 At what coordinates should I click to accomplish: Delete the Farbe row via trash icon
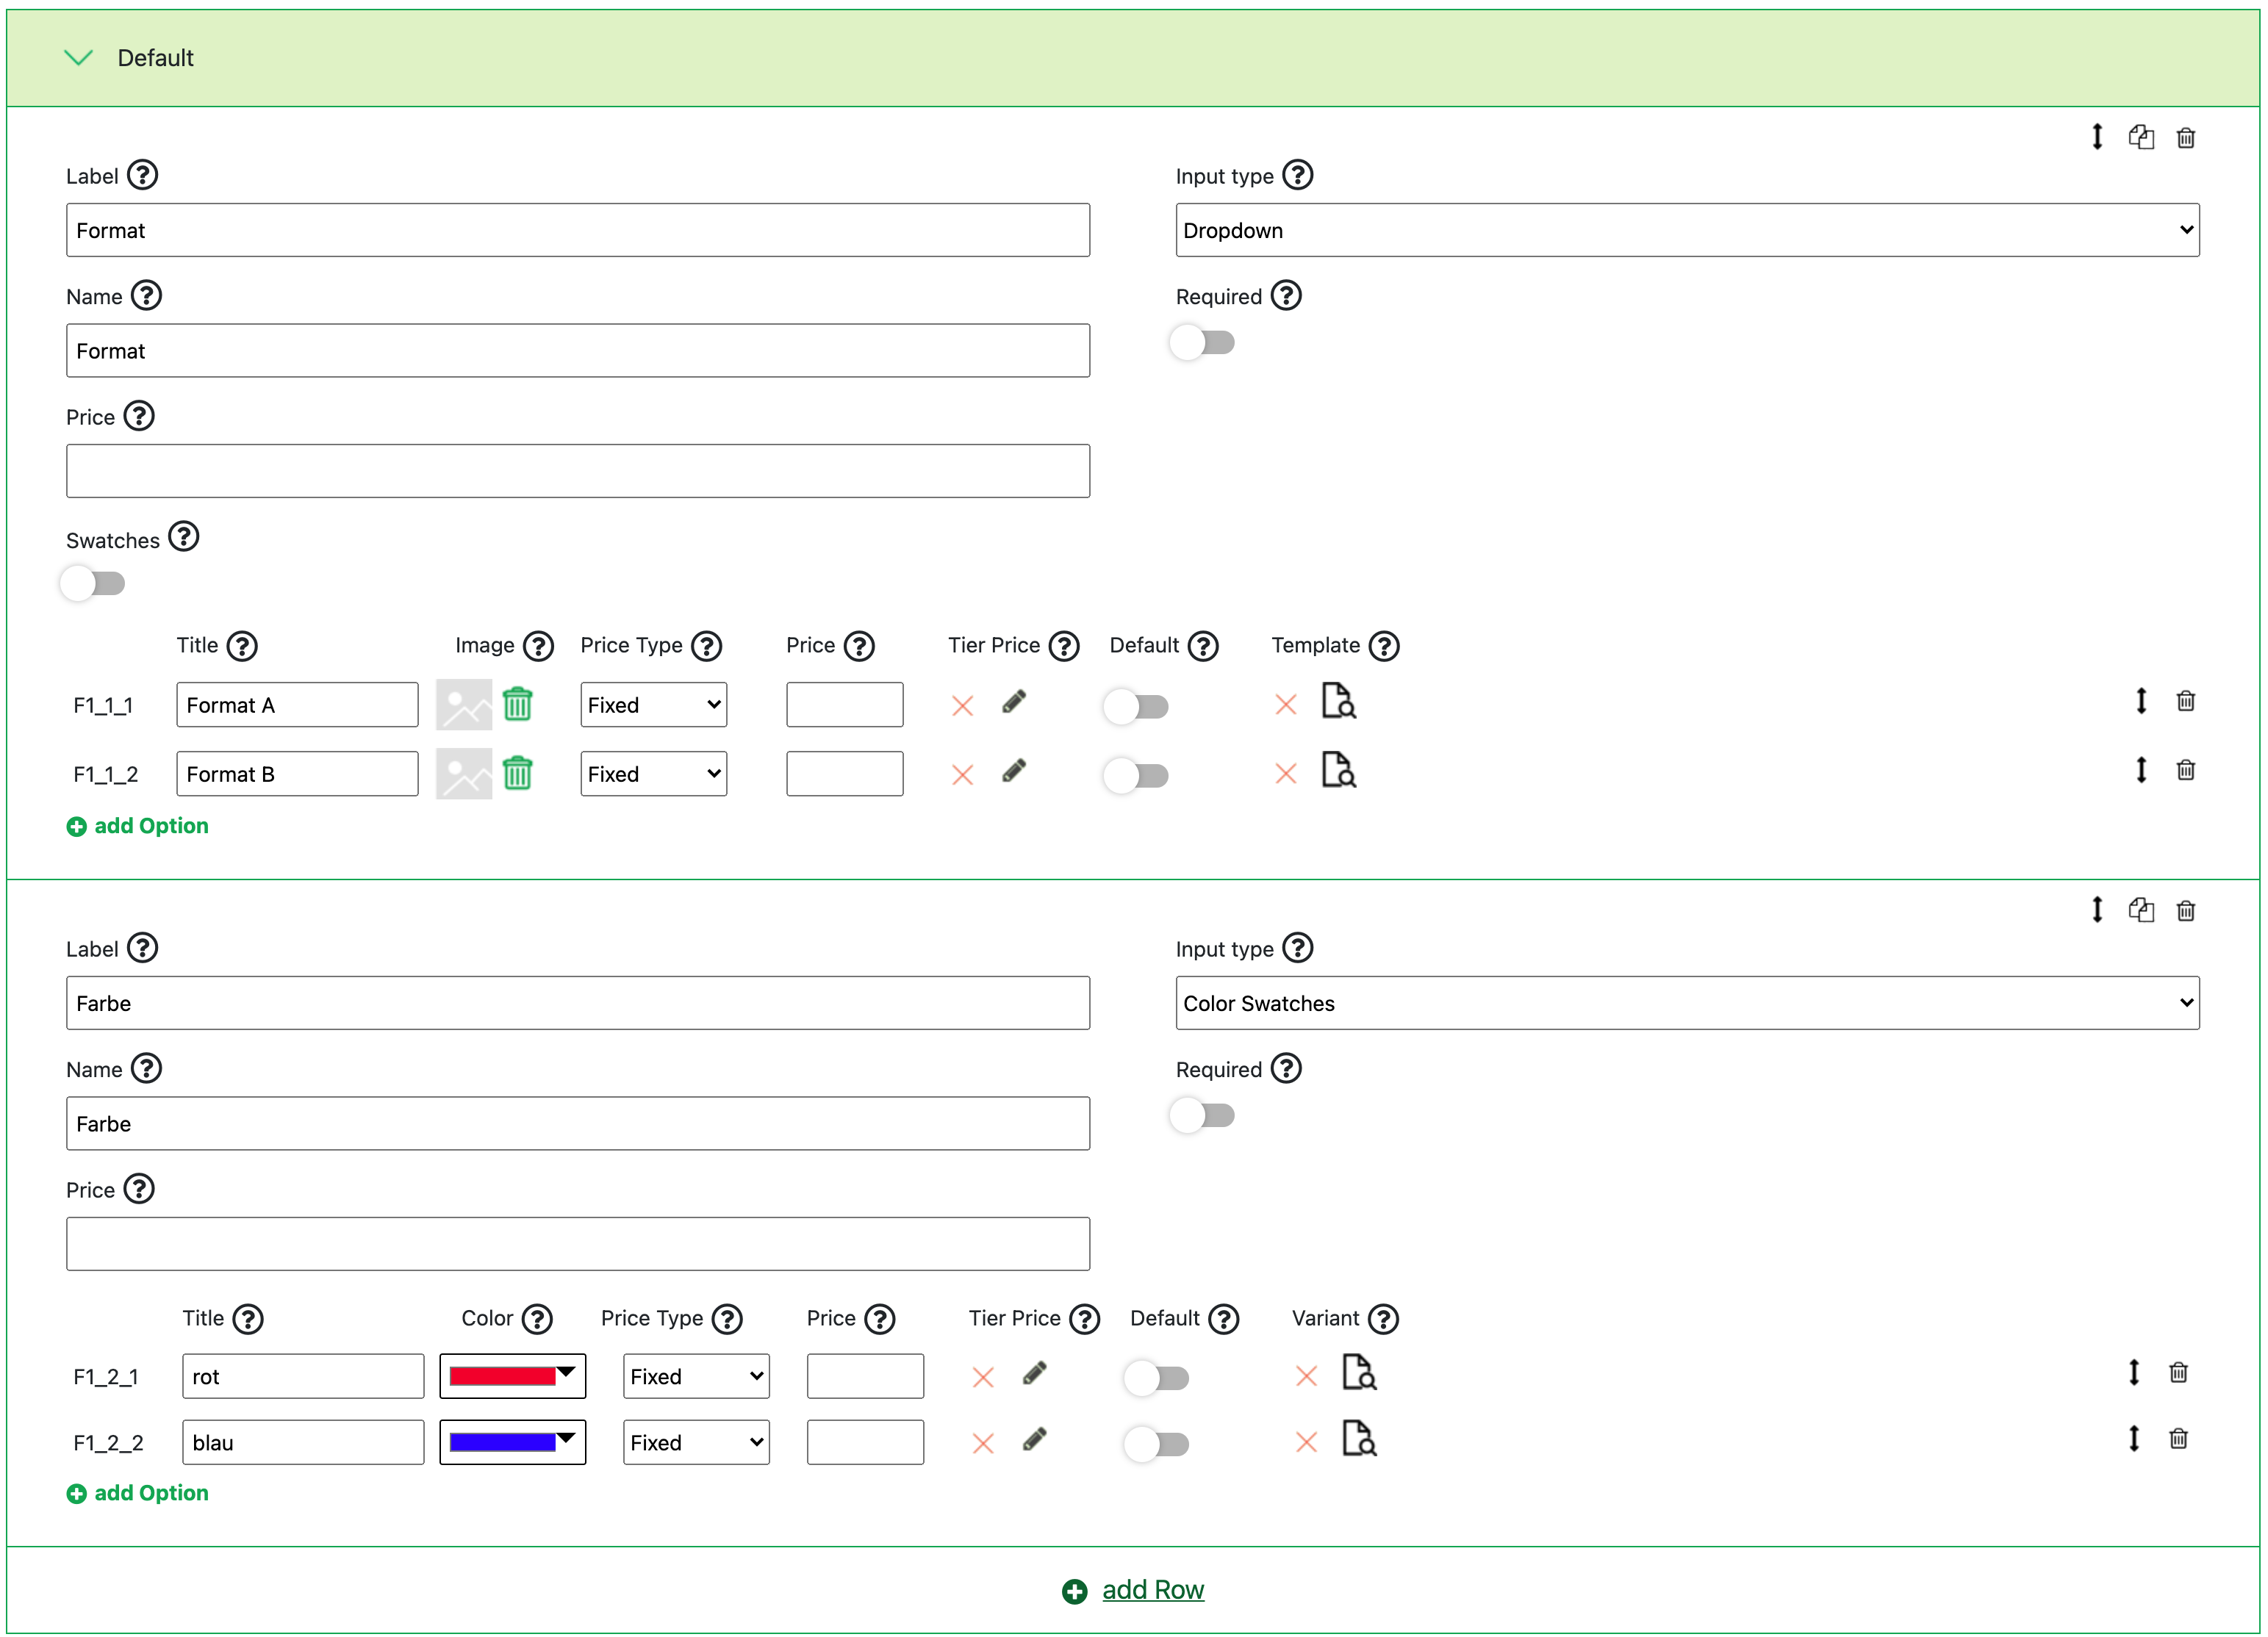2185,910
